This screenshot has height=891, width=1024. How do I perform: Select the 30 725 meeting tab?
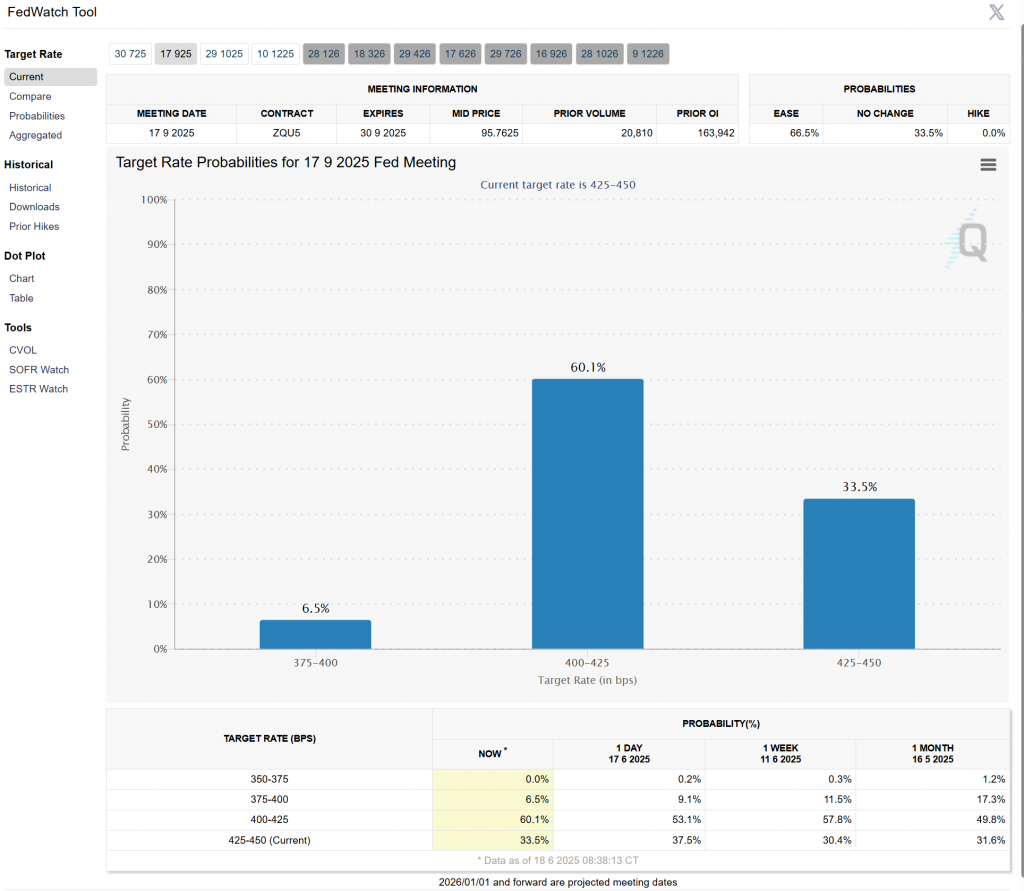[130, 54]
